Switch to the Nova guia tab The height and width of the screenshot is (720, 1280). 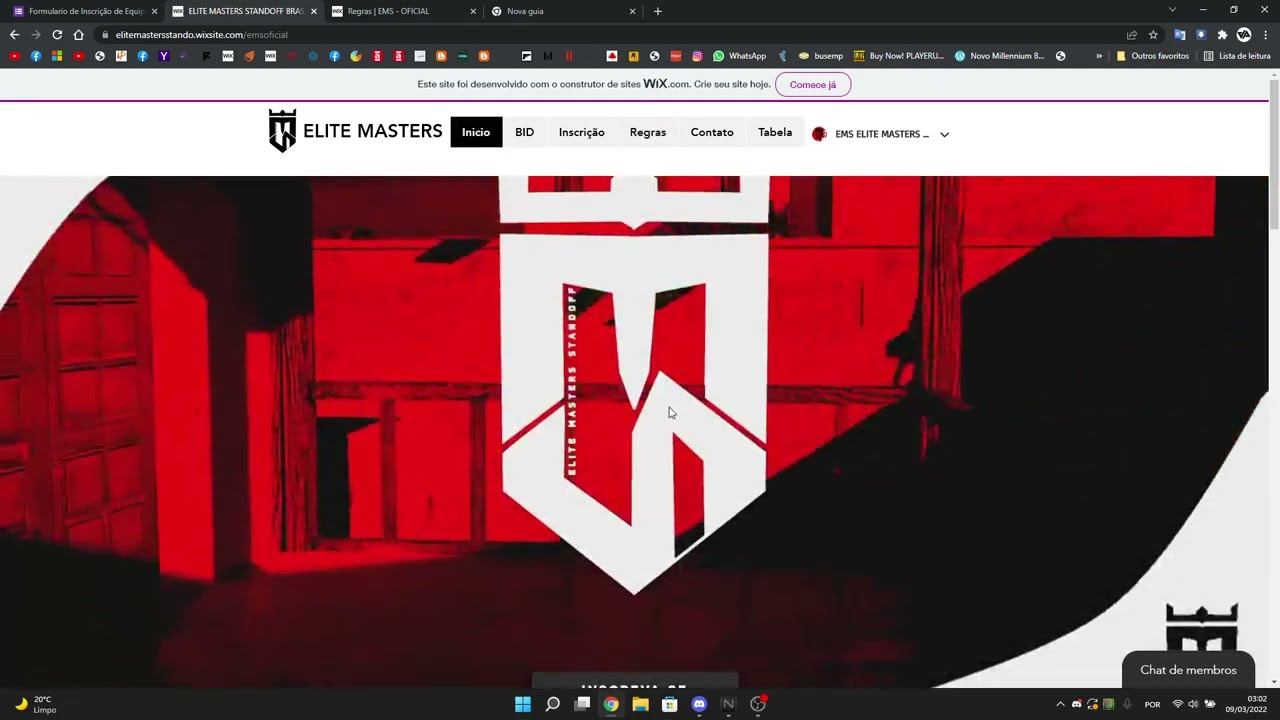[x=563, y=11]
